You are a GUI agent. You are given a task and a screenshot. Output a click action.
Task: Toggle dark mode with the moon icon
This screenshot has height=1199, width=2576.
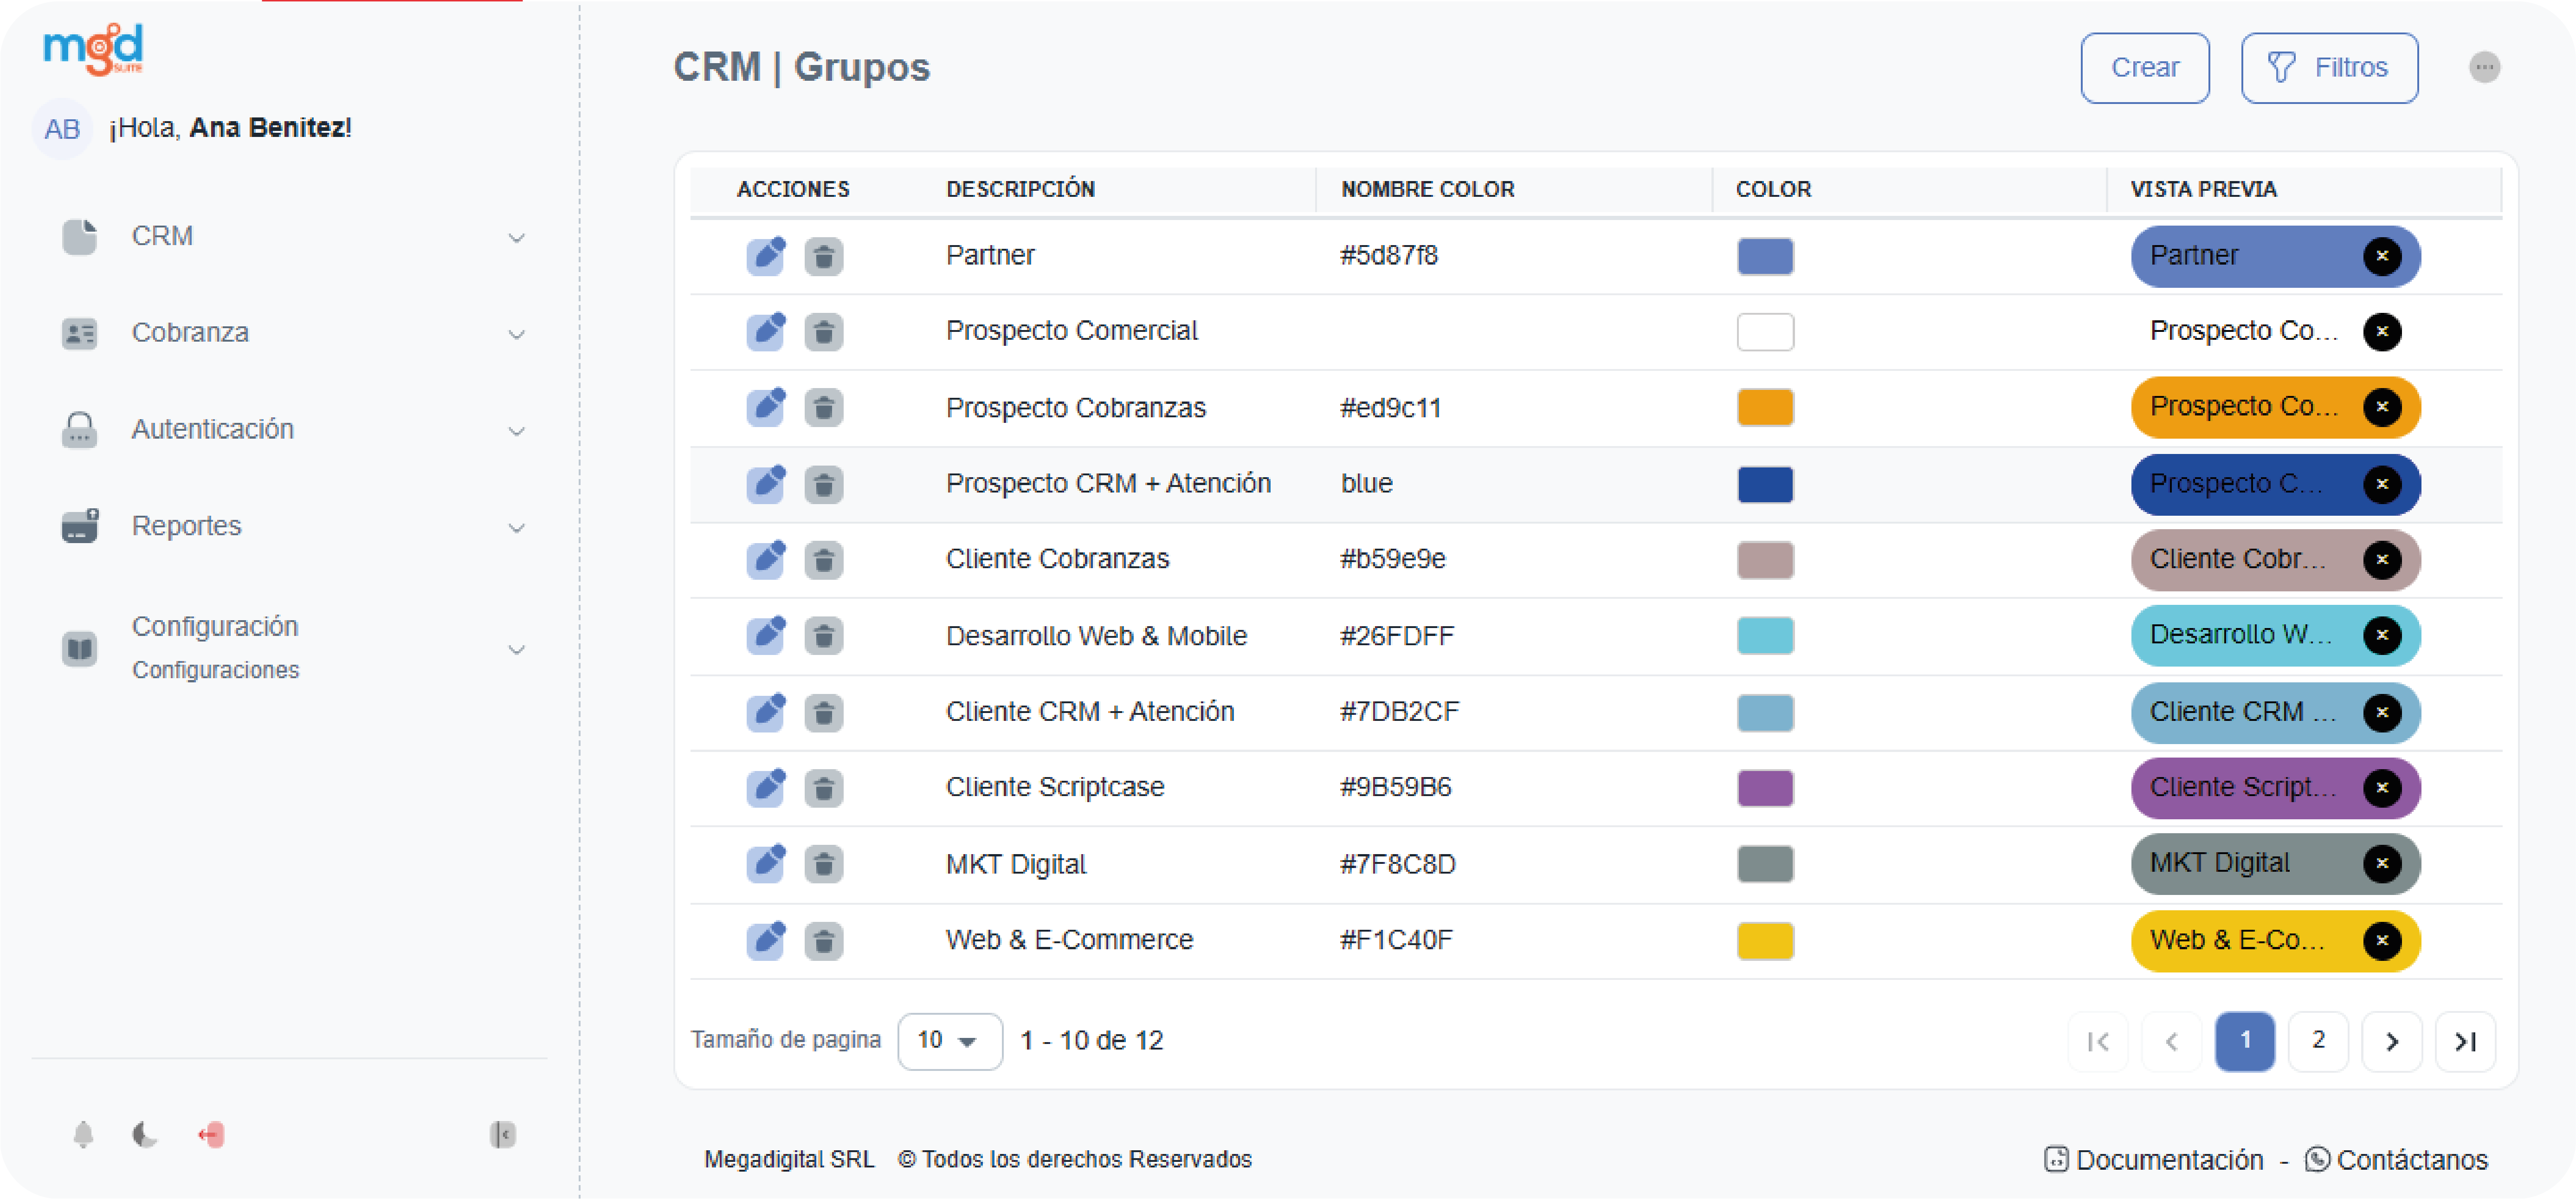[145, 1134]
